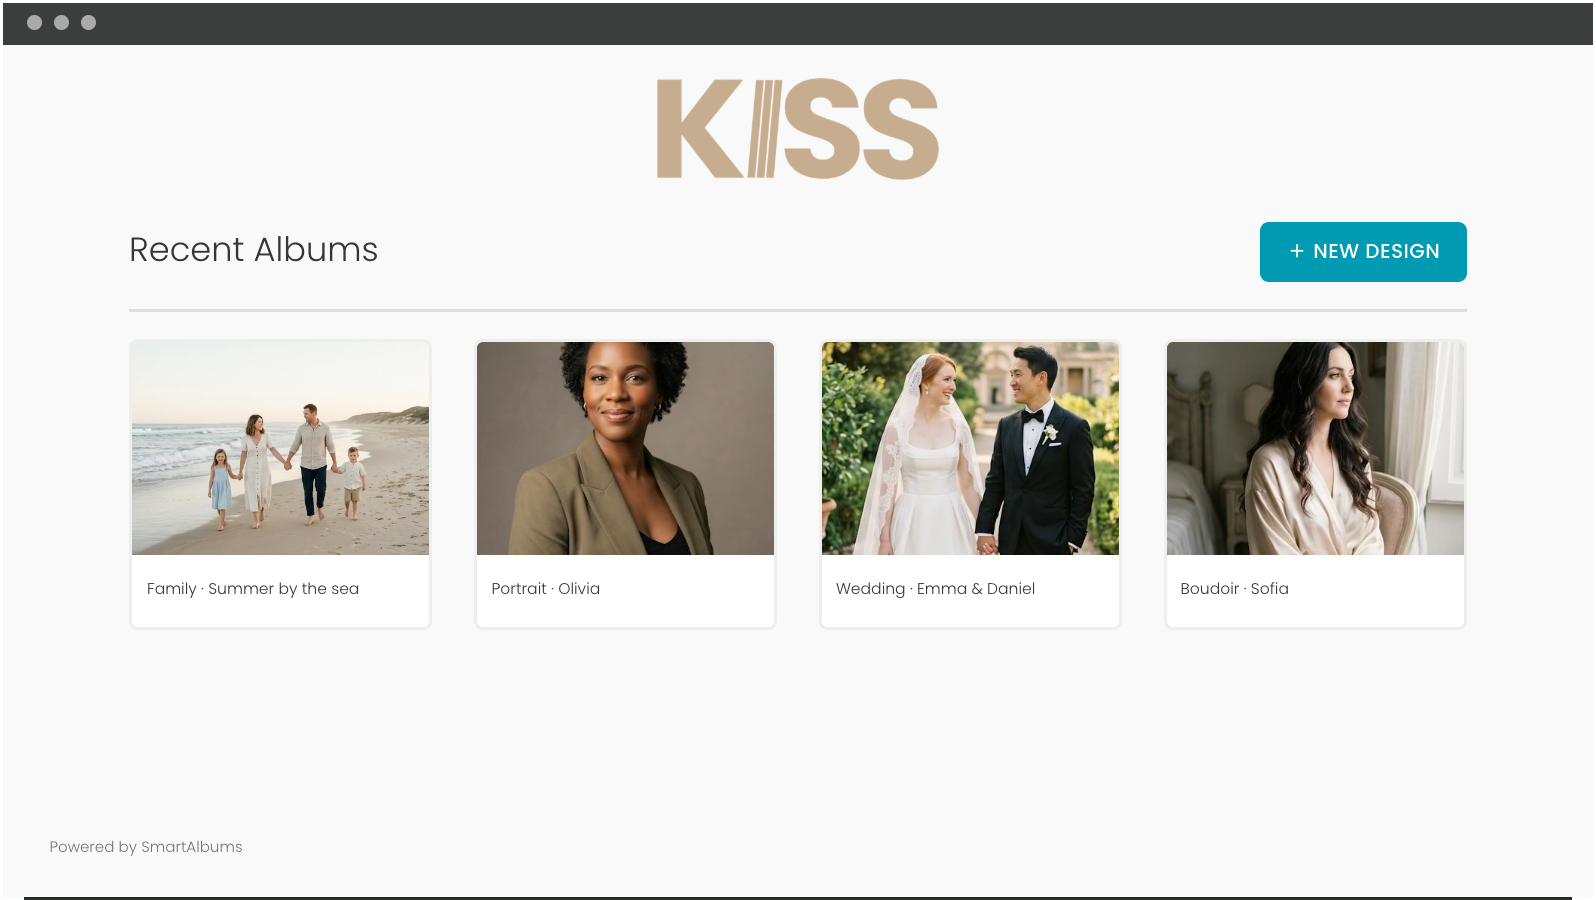The image size is (1596, 900).
Task: Select the 'Family · Summer by the sea' title
Action: pos(253,589)
